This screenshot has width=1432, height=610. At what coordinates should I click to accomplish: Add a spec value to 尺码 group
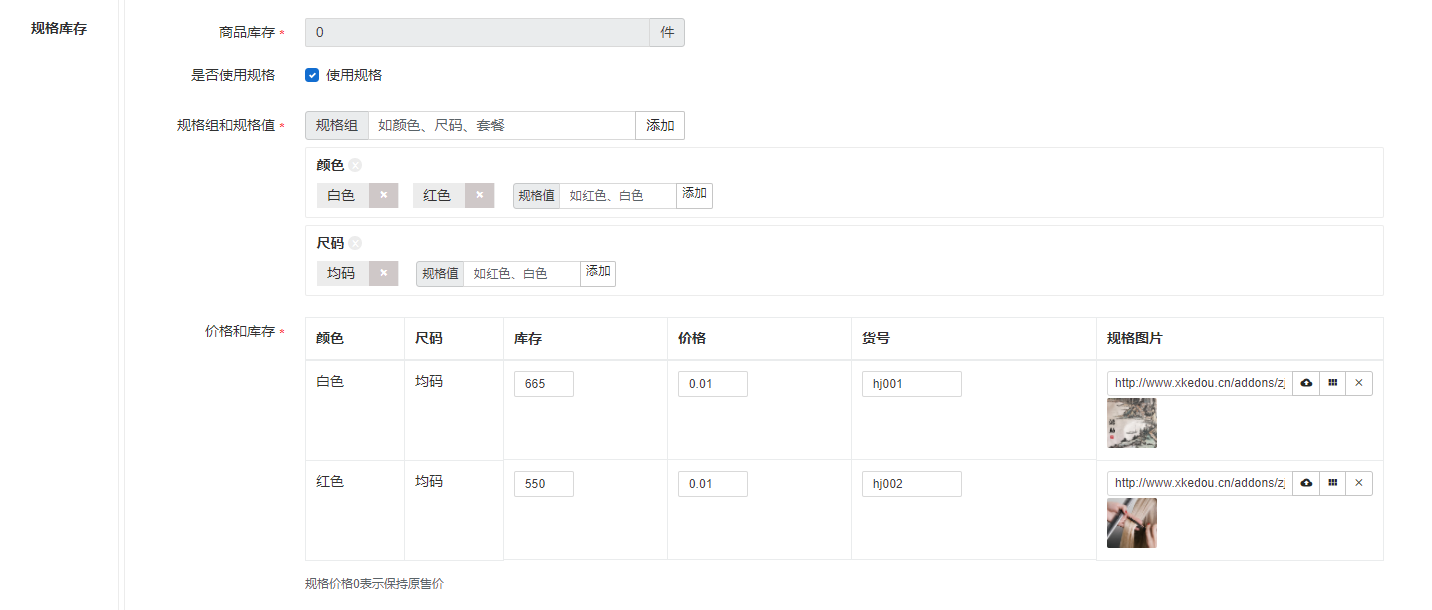(598, 273)
